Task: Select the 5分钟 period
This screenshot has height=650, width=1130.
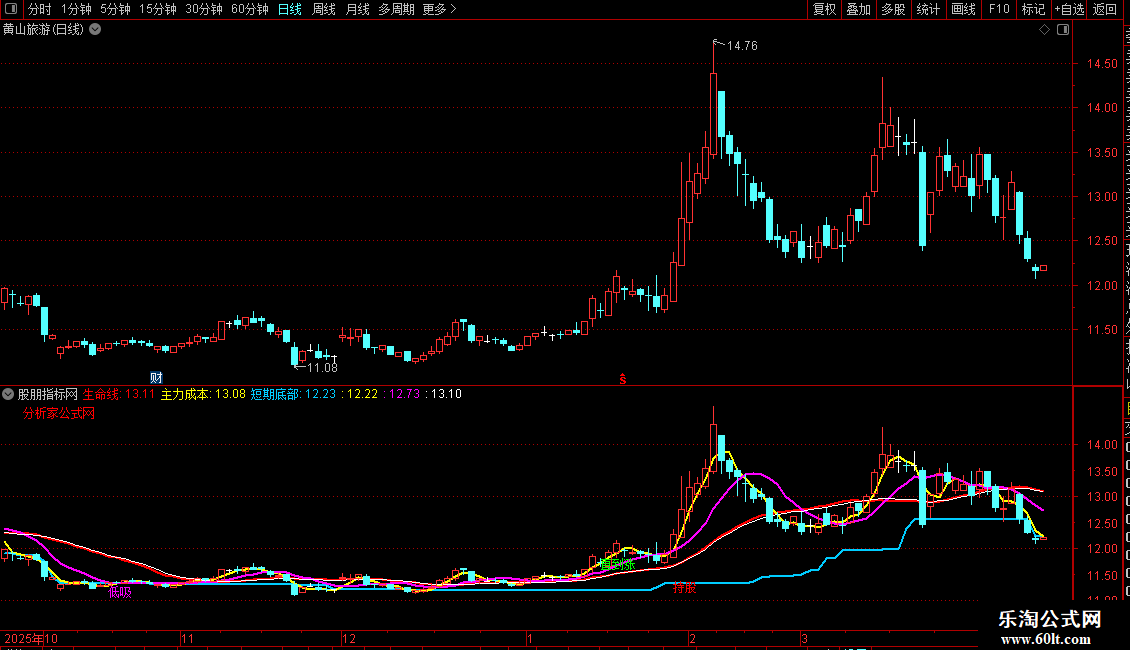Action: (115, 9)
